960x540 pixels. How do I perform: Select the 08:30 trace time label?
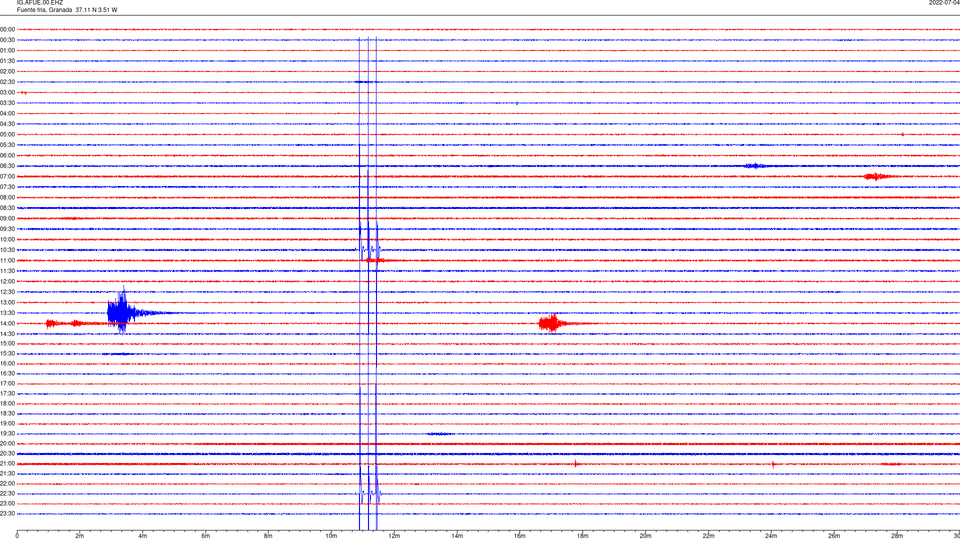coord(7,208)
